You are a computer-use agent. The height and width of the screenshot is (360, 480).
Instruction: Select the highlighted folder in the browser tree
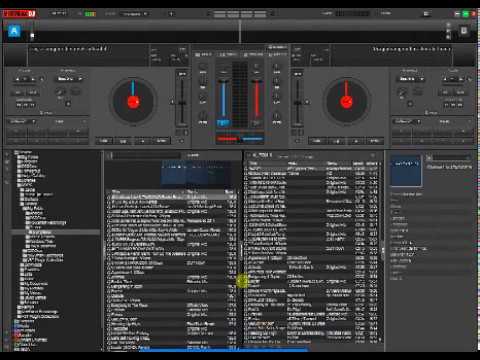(x=55, y=232)
